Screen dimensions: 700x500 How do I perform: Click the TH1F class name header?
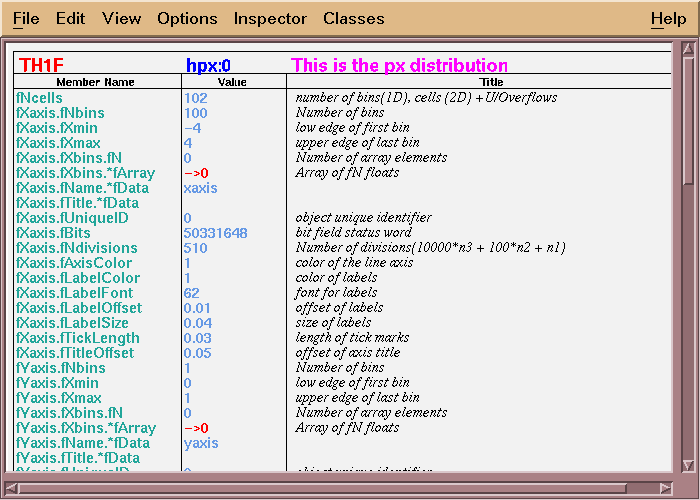(41, 65)
